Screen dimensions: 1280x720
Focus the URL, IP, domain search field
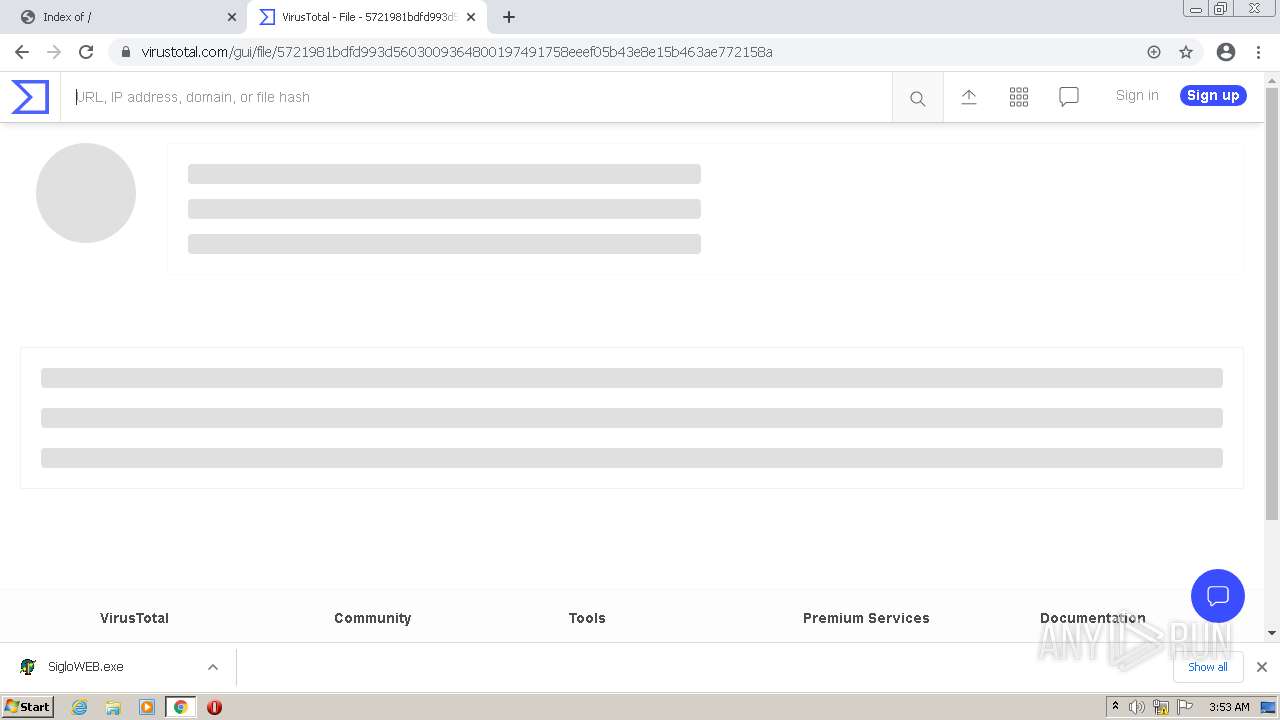point(476,97)
